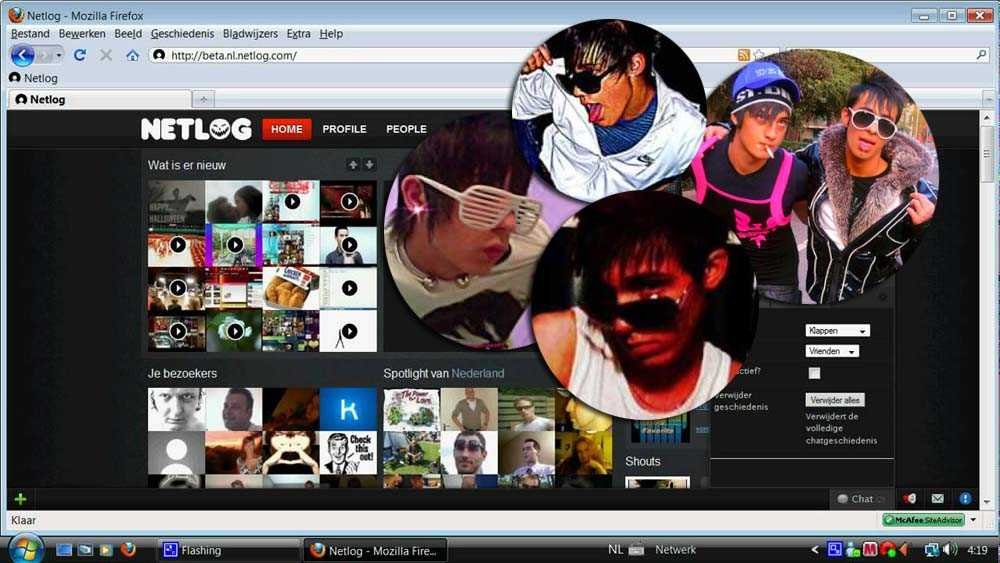Play the green flower video thumbnail
This screenshot has height=563, width=1000.
[x=234, y=332]
